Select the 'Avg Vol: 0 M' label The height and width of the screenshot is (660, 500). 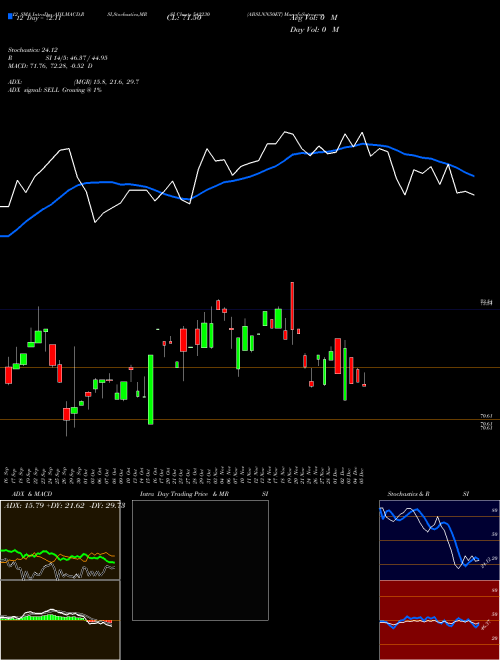pos(314,18)
